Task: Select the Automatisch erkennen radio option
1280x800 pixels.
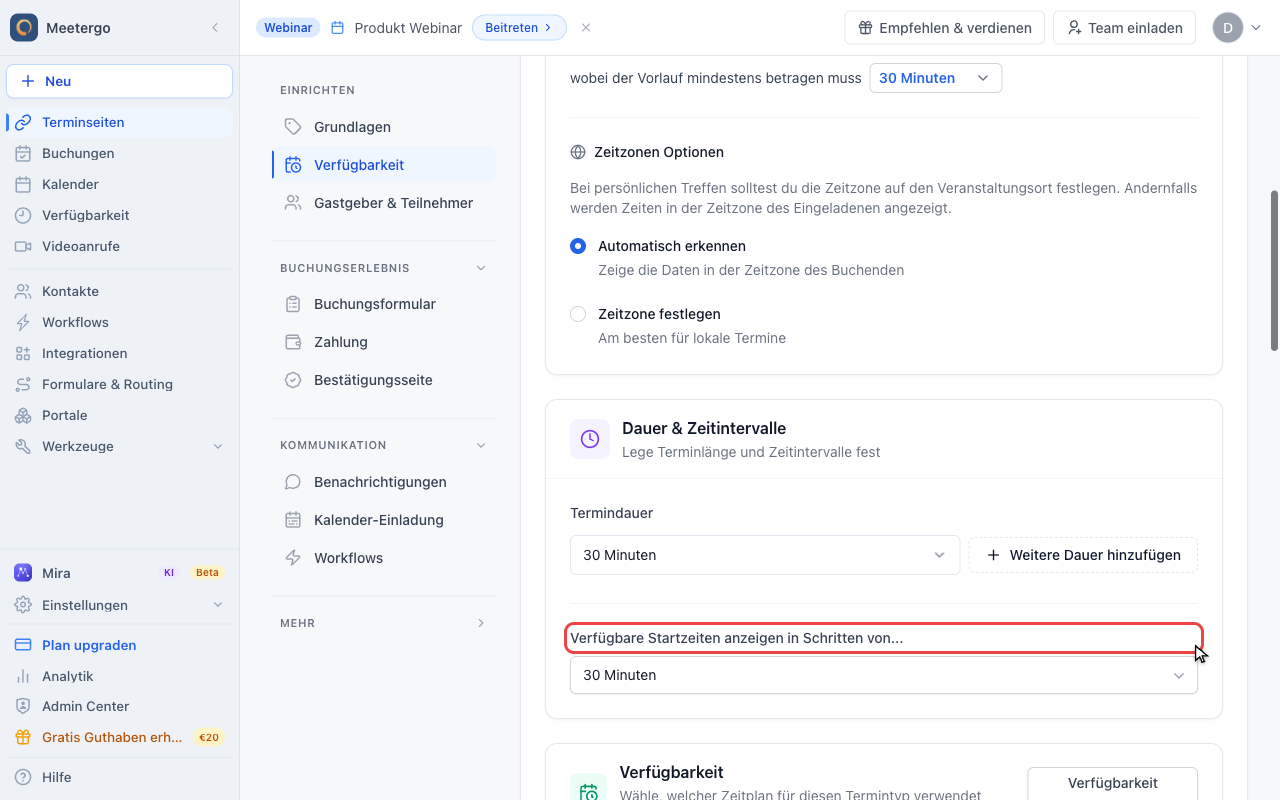Action: pyautogui.click(x=578, y=246)
